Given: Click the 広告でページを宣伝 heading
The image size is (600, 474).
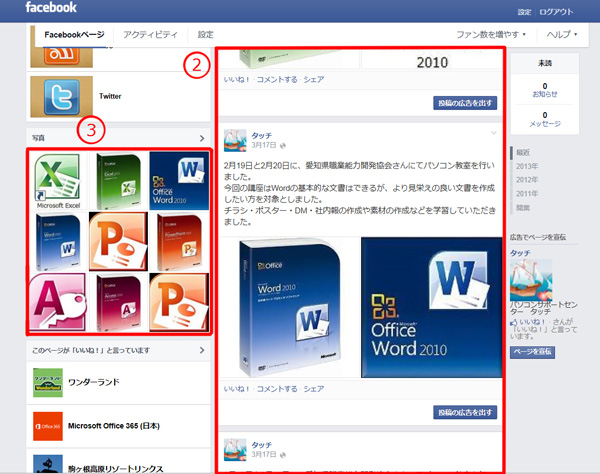Looking at the screenshot, I should coord(538,237).
